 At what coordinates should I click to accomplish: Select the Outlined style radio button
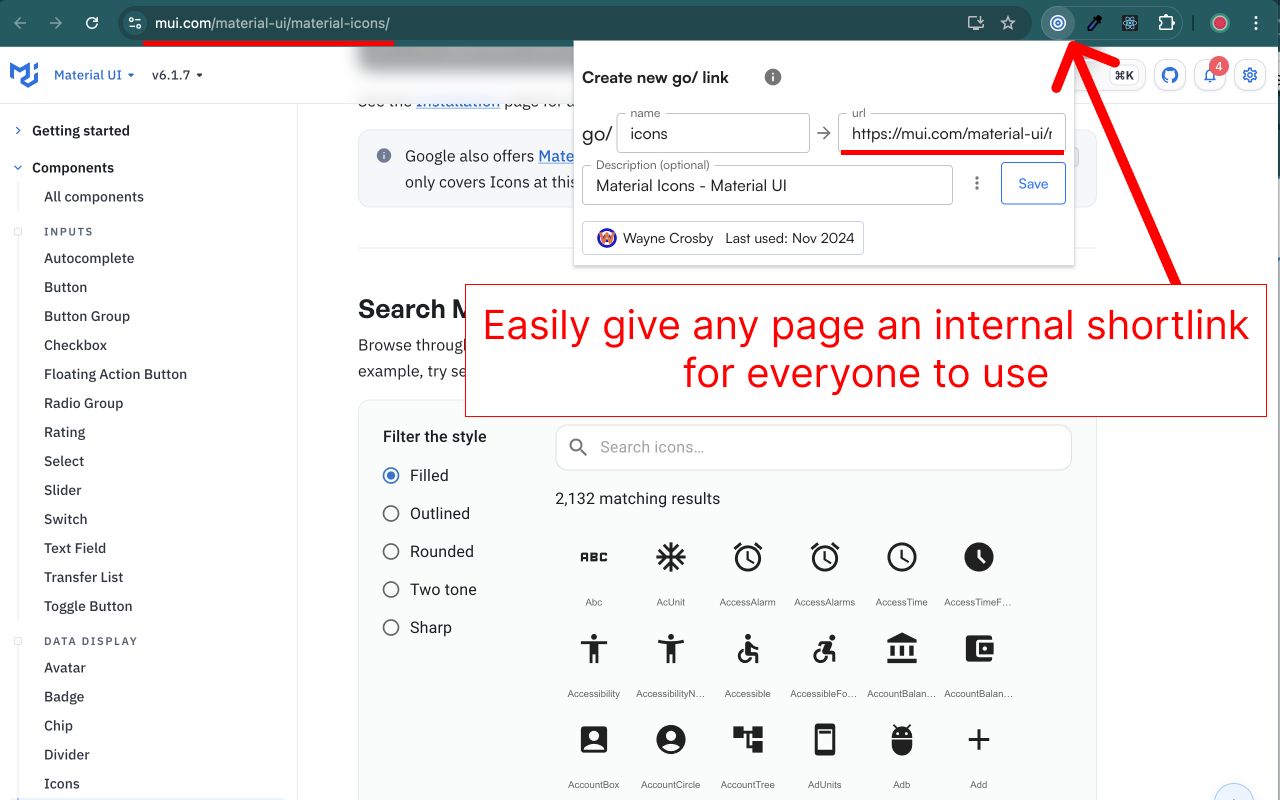point(391,513)
